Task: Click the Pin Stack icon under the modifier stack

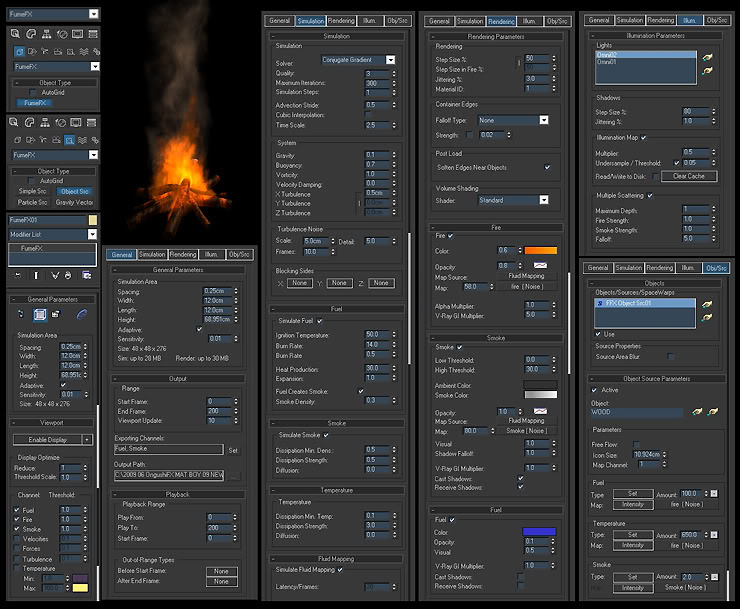Action: tap(17, 275)
